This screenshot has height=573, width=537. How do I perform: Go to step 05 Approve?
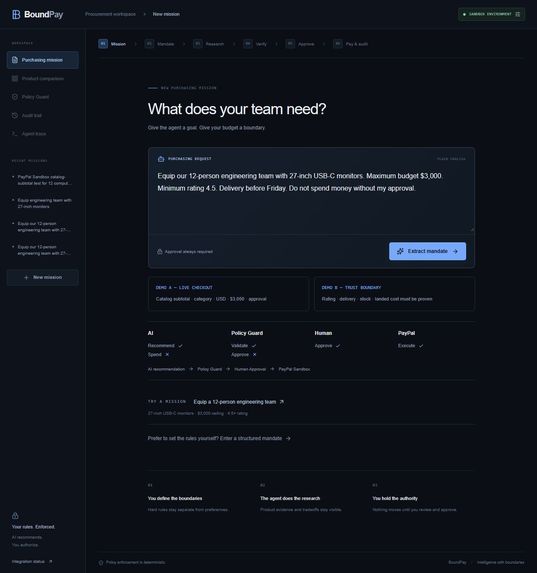(300, 44)
